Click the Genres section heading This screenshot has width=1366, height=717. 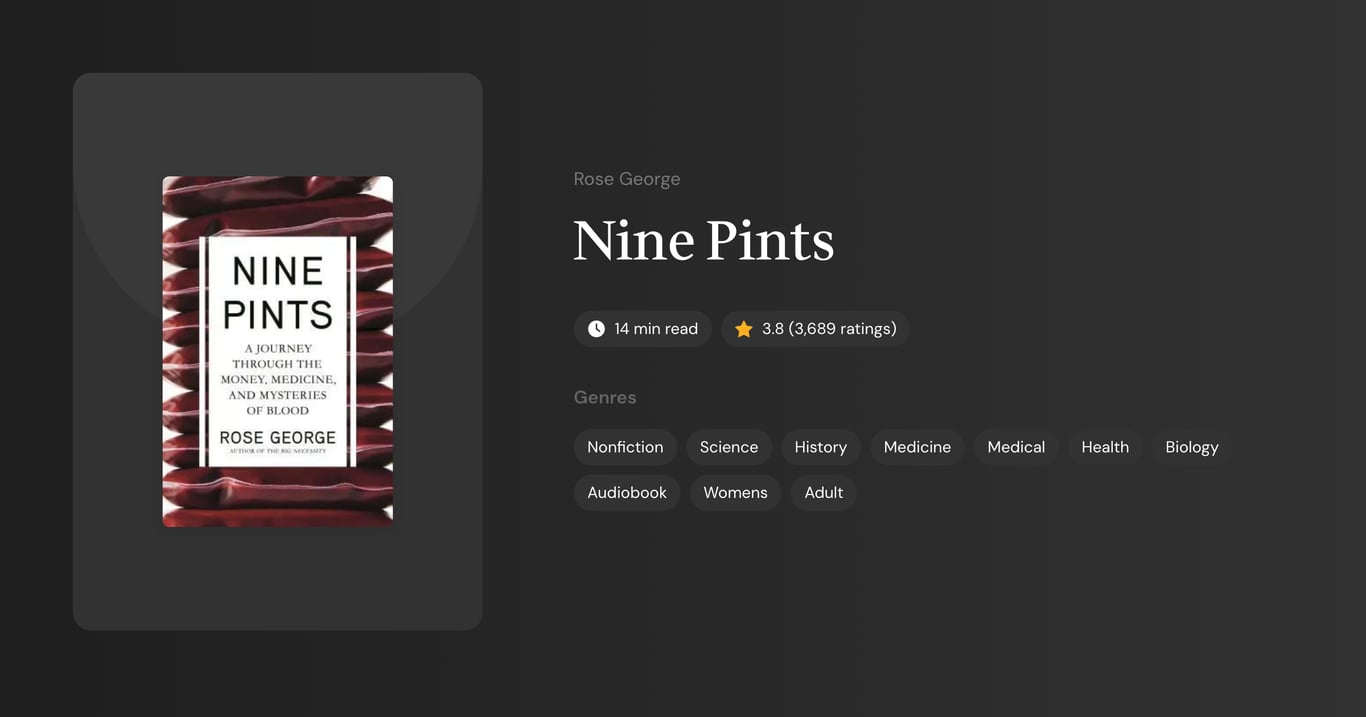(x=605, y=398)
